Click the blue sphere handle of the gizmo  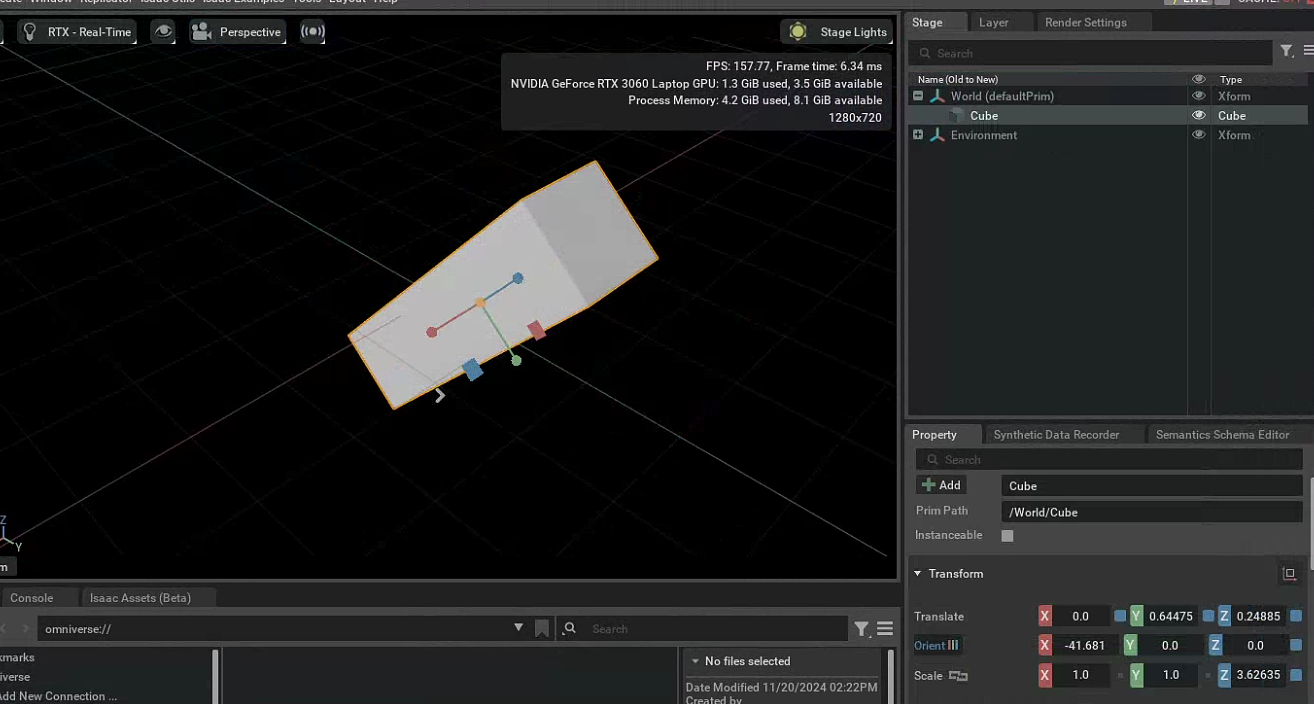click(x=518, y=278)
